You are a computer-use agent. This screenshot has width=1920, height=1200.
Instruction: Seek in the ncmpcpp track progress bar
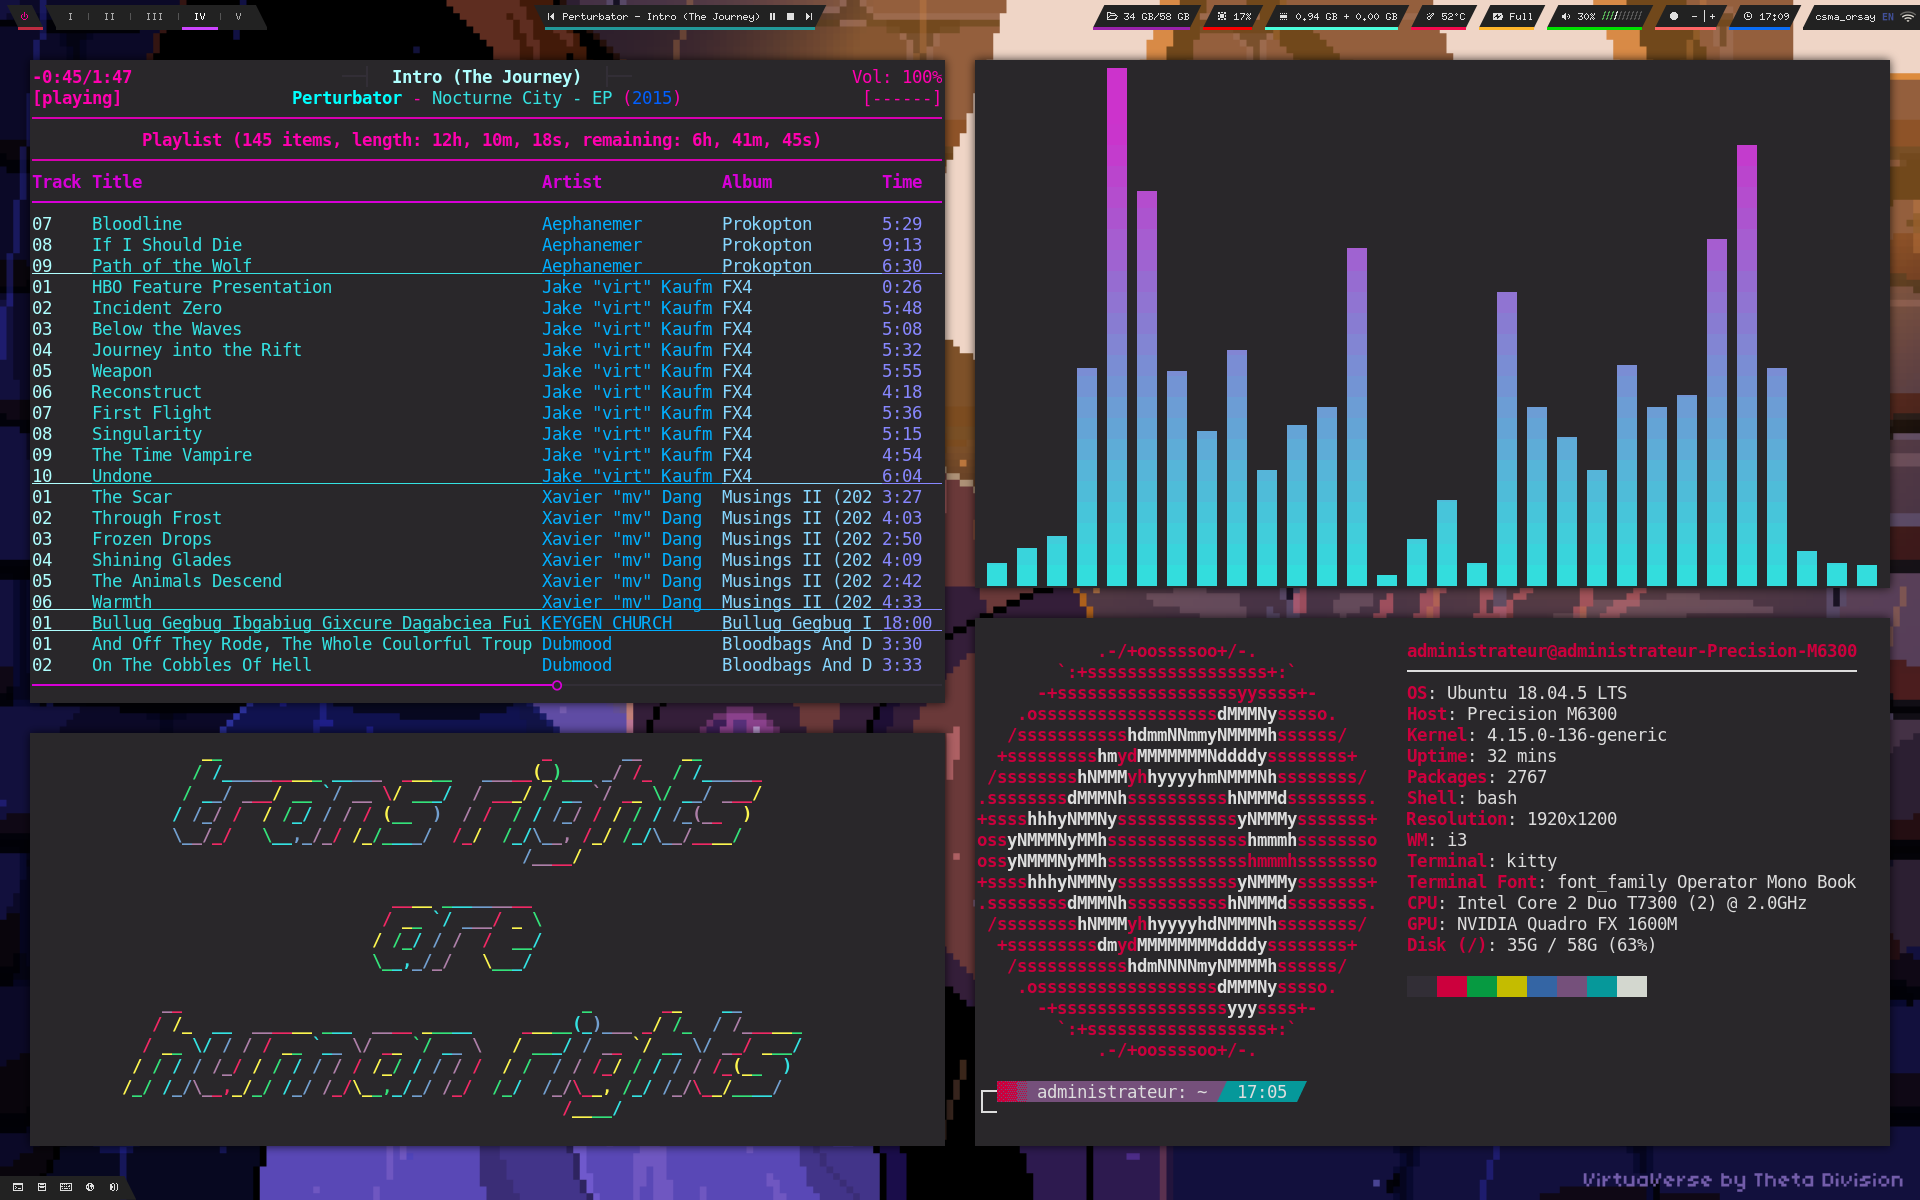pos(487,685)
